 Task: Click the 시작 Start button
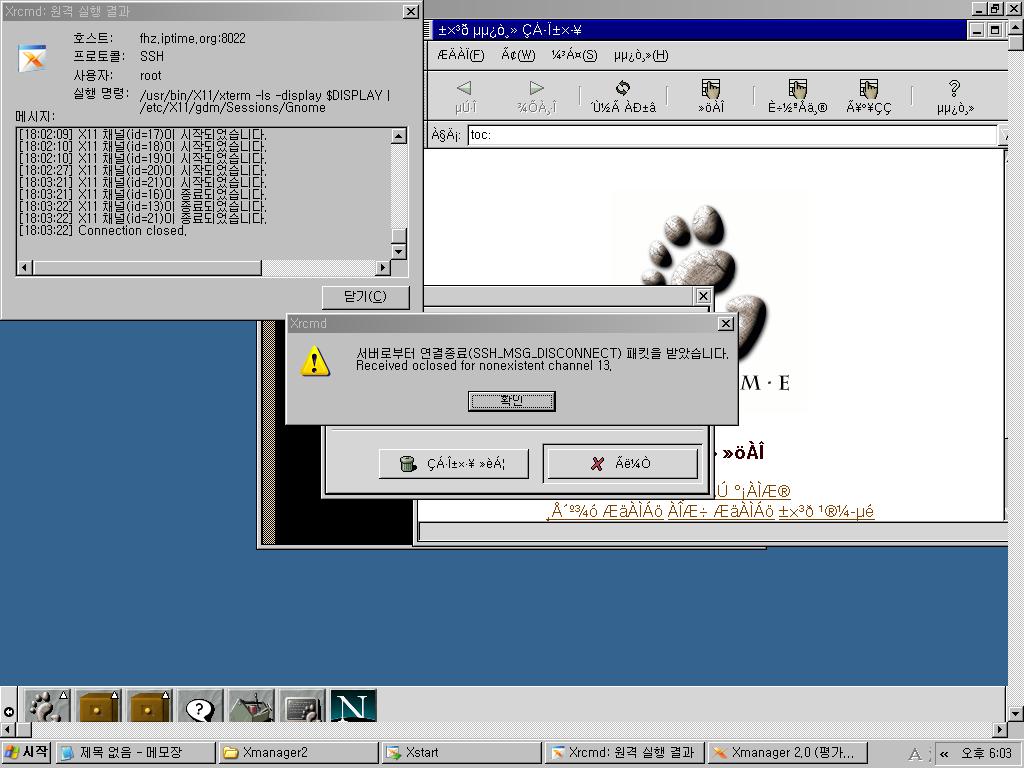26,752
